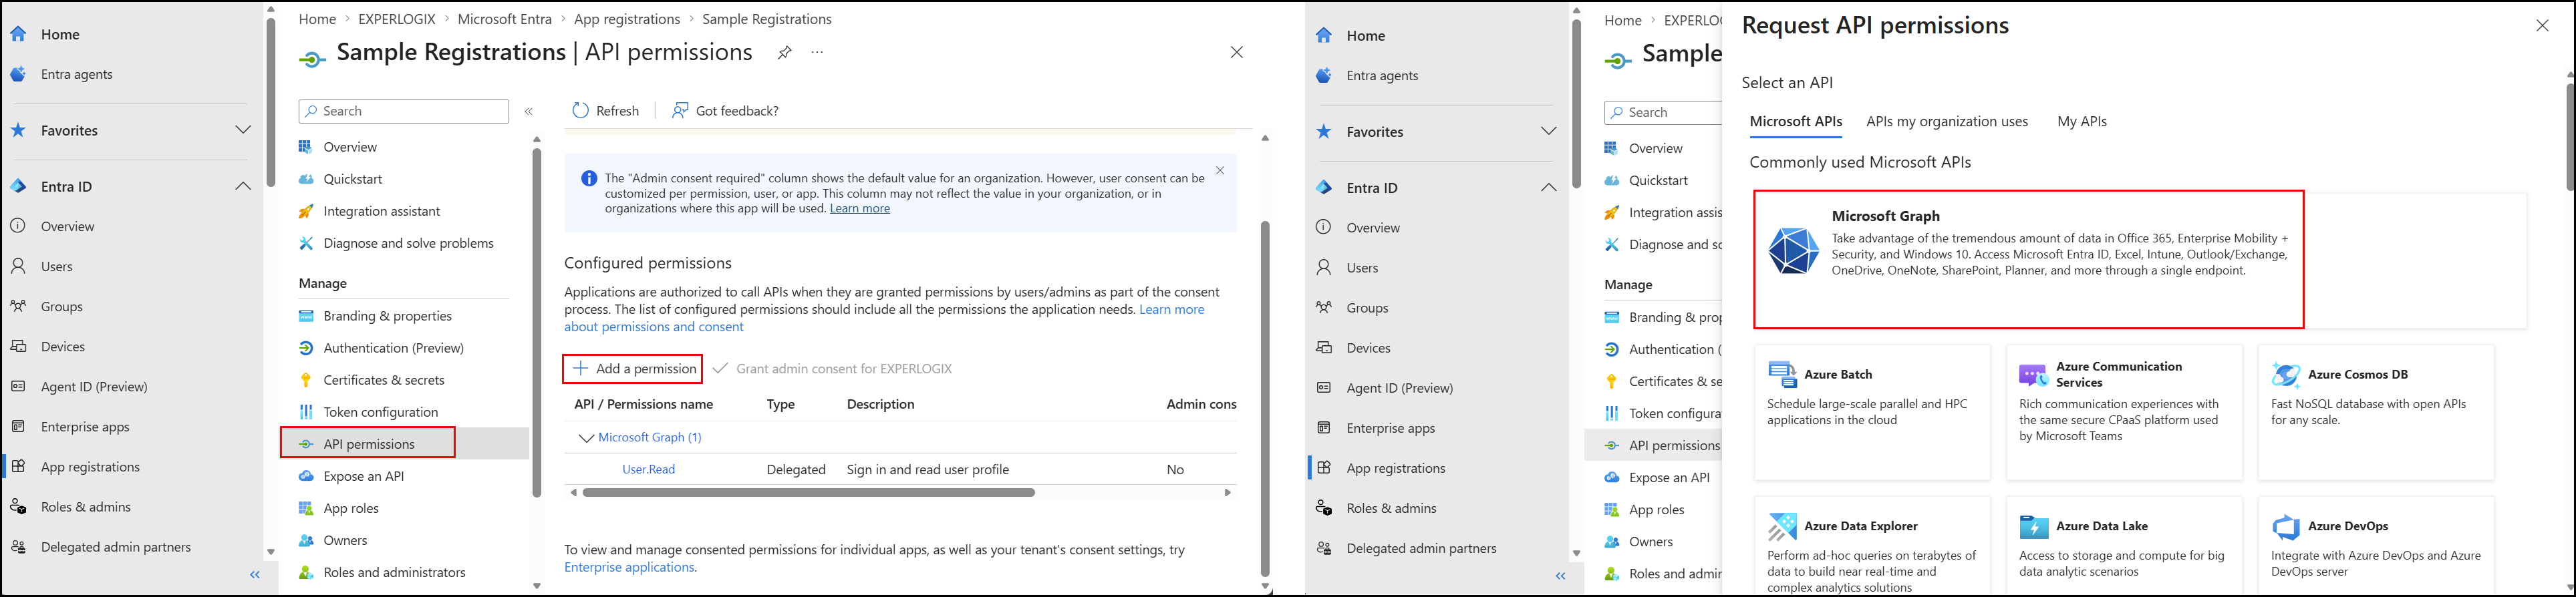Click the app menu's vertical scrollbar, left screenshot

537,323
